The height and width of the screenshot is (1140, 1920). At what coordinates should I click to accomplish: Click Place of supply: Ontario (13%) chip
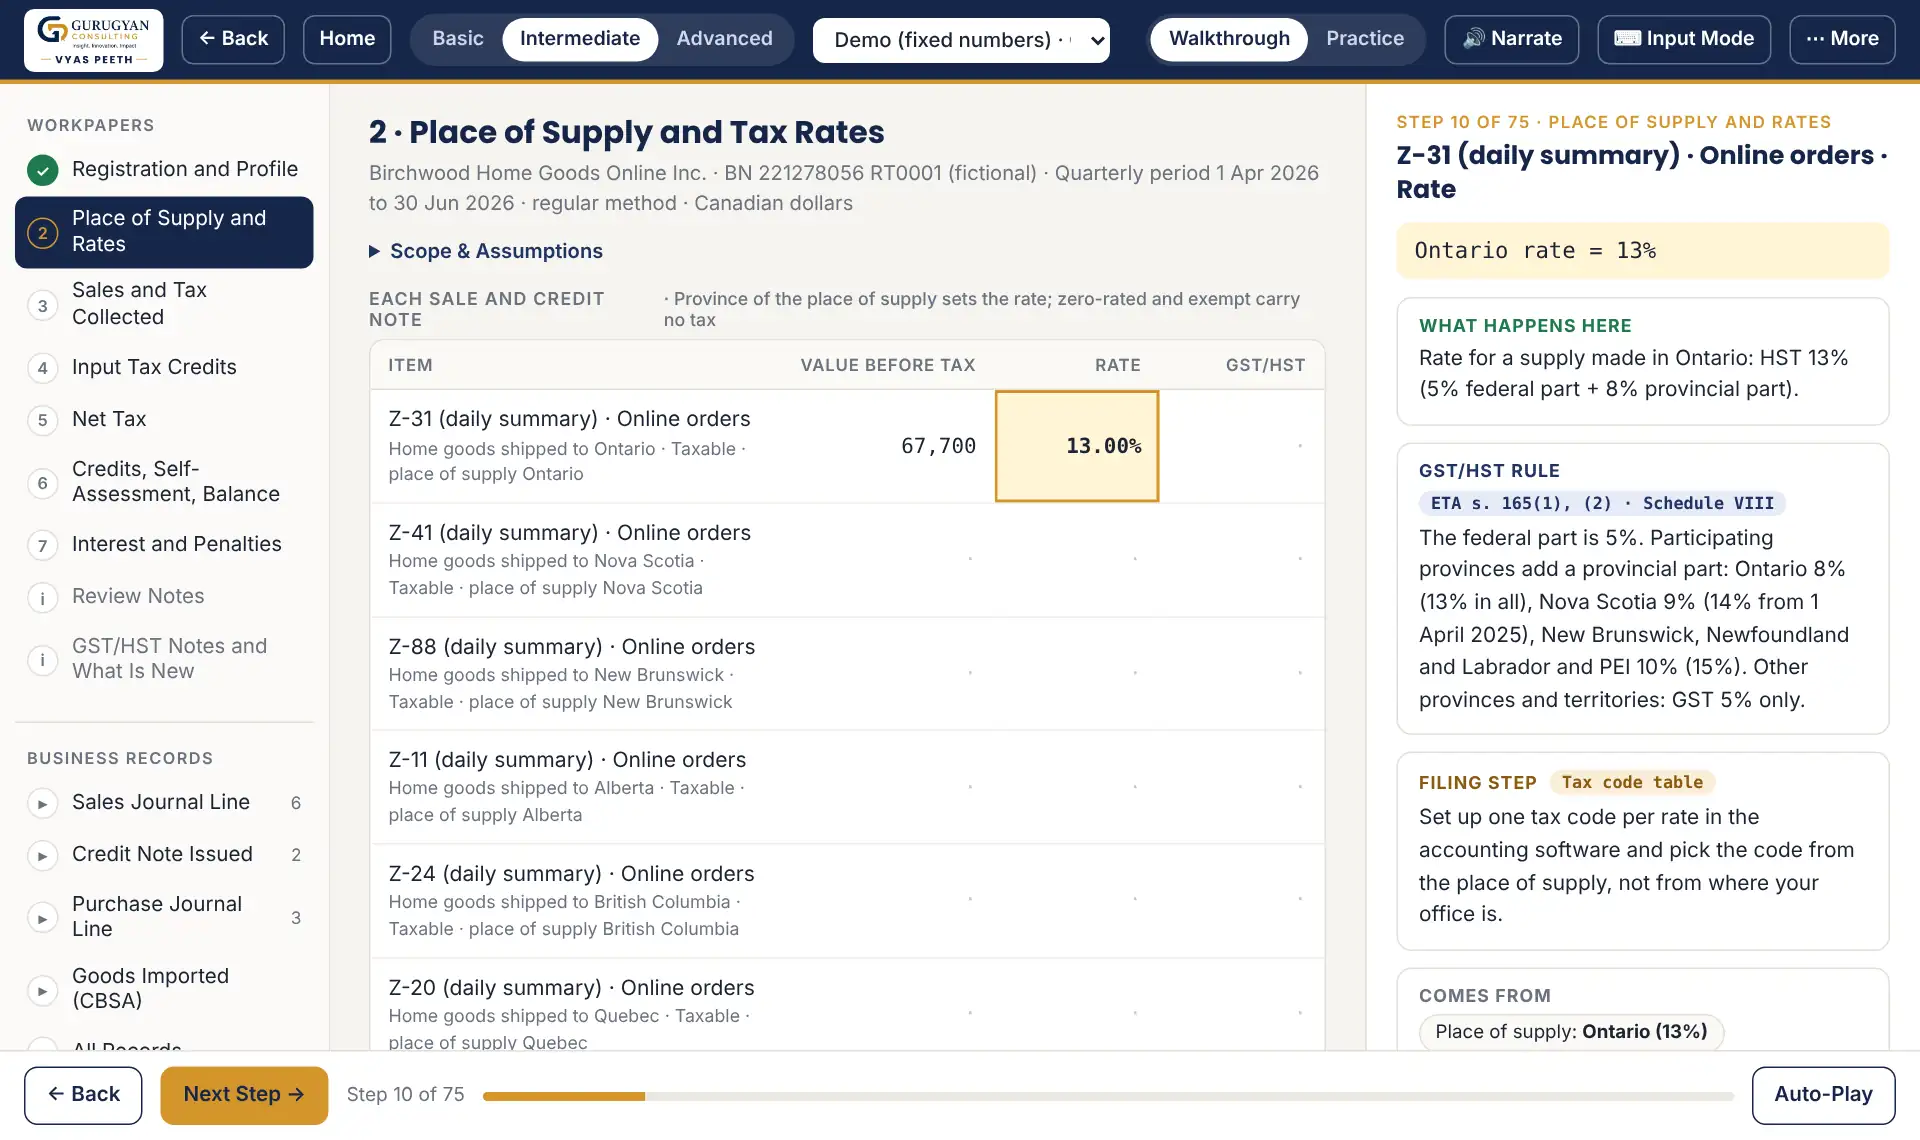tap(1571, 1032)
